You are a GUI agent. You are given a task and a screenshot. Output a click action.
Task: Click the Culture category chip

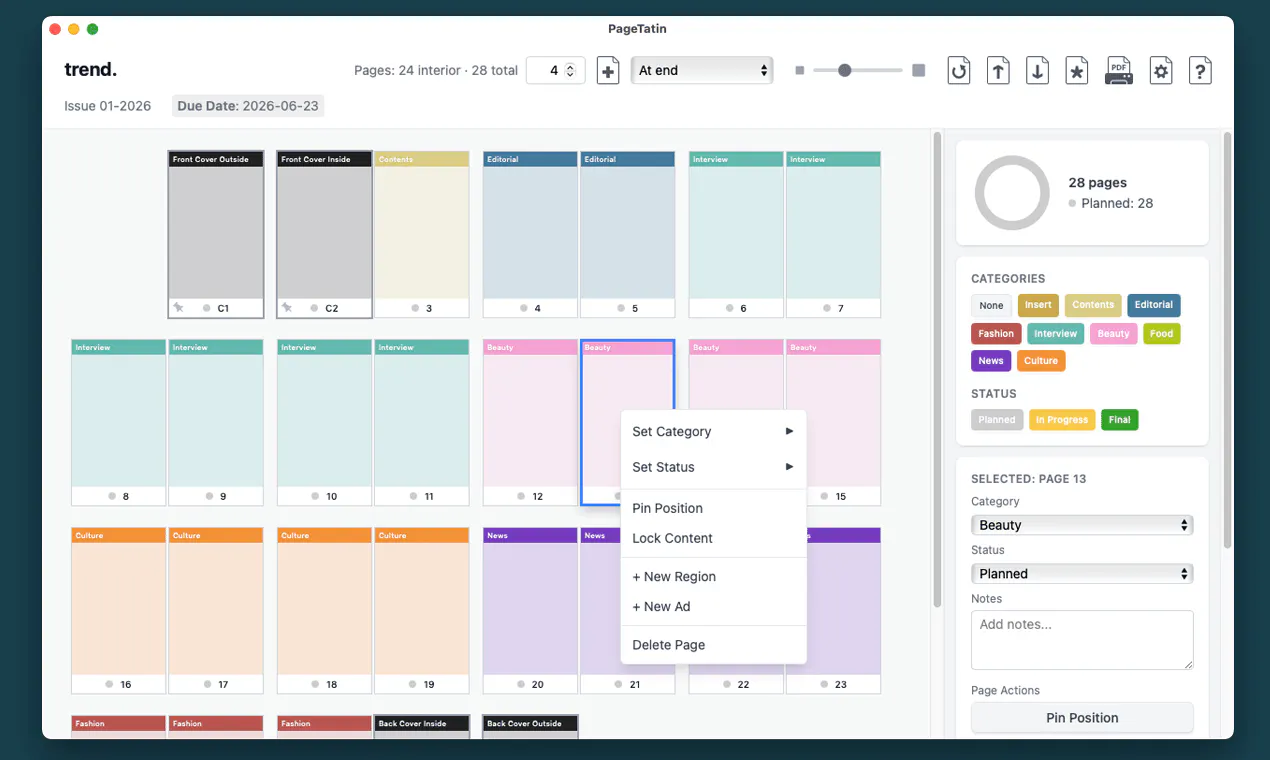click(x=1041, y=361)
